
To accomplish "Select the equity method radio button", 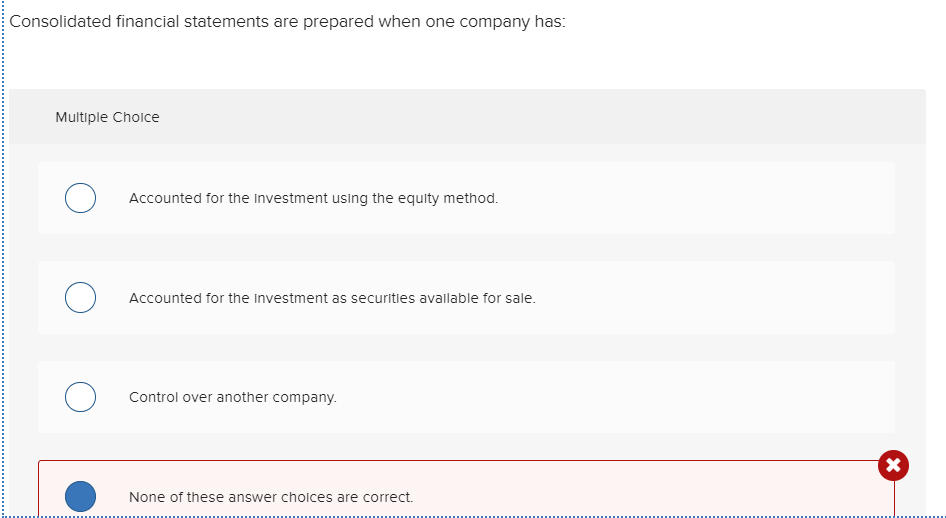I will 80,198.
